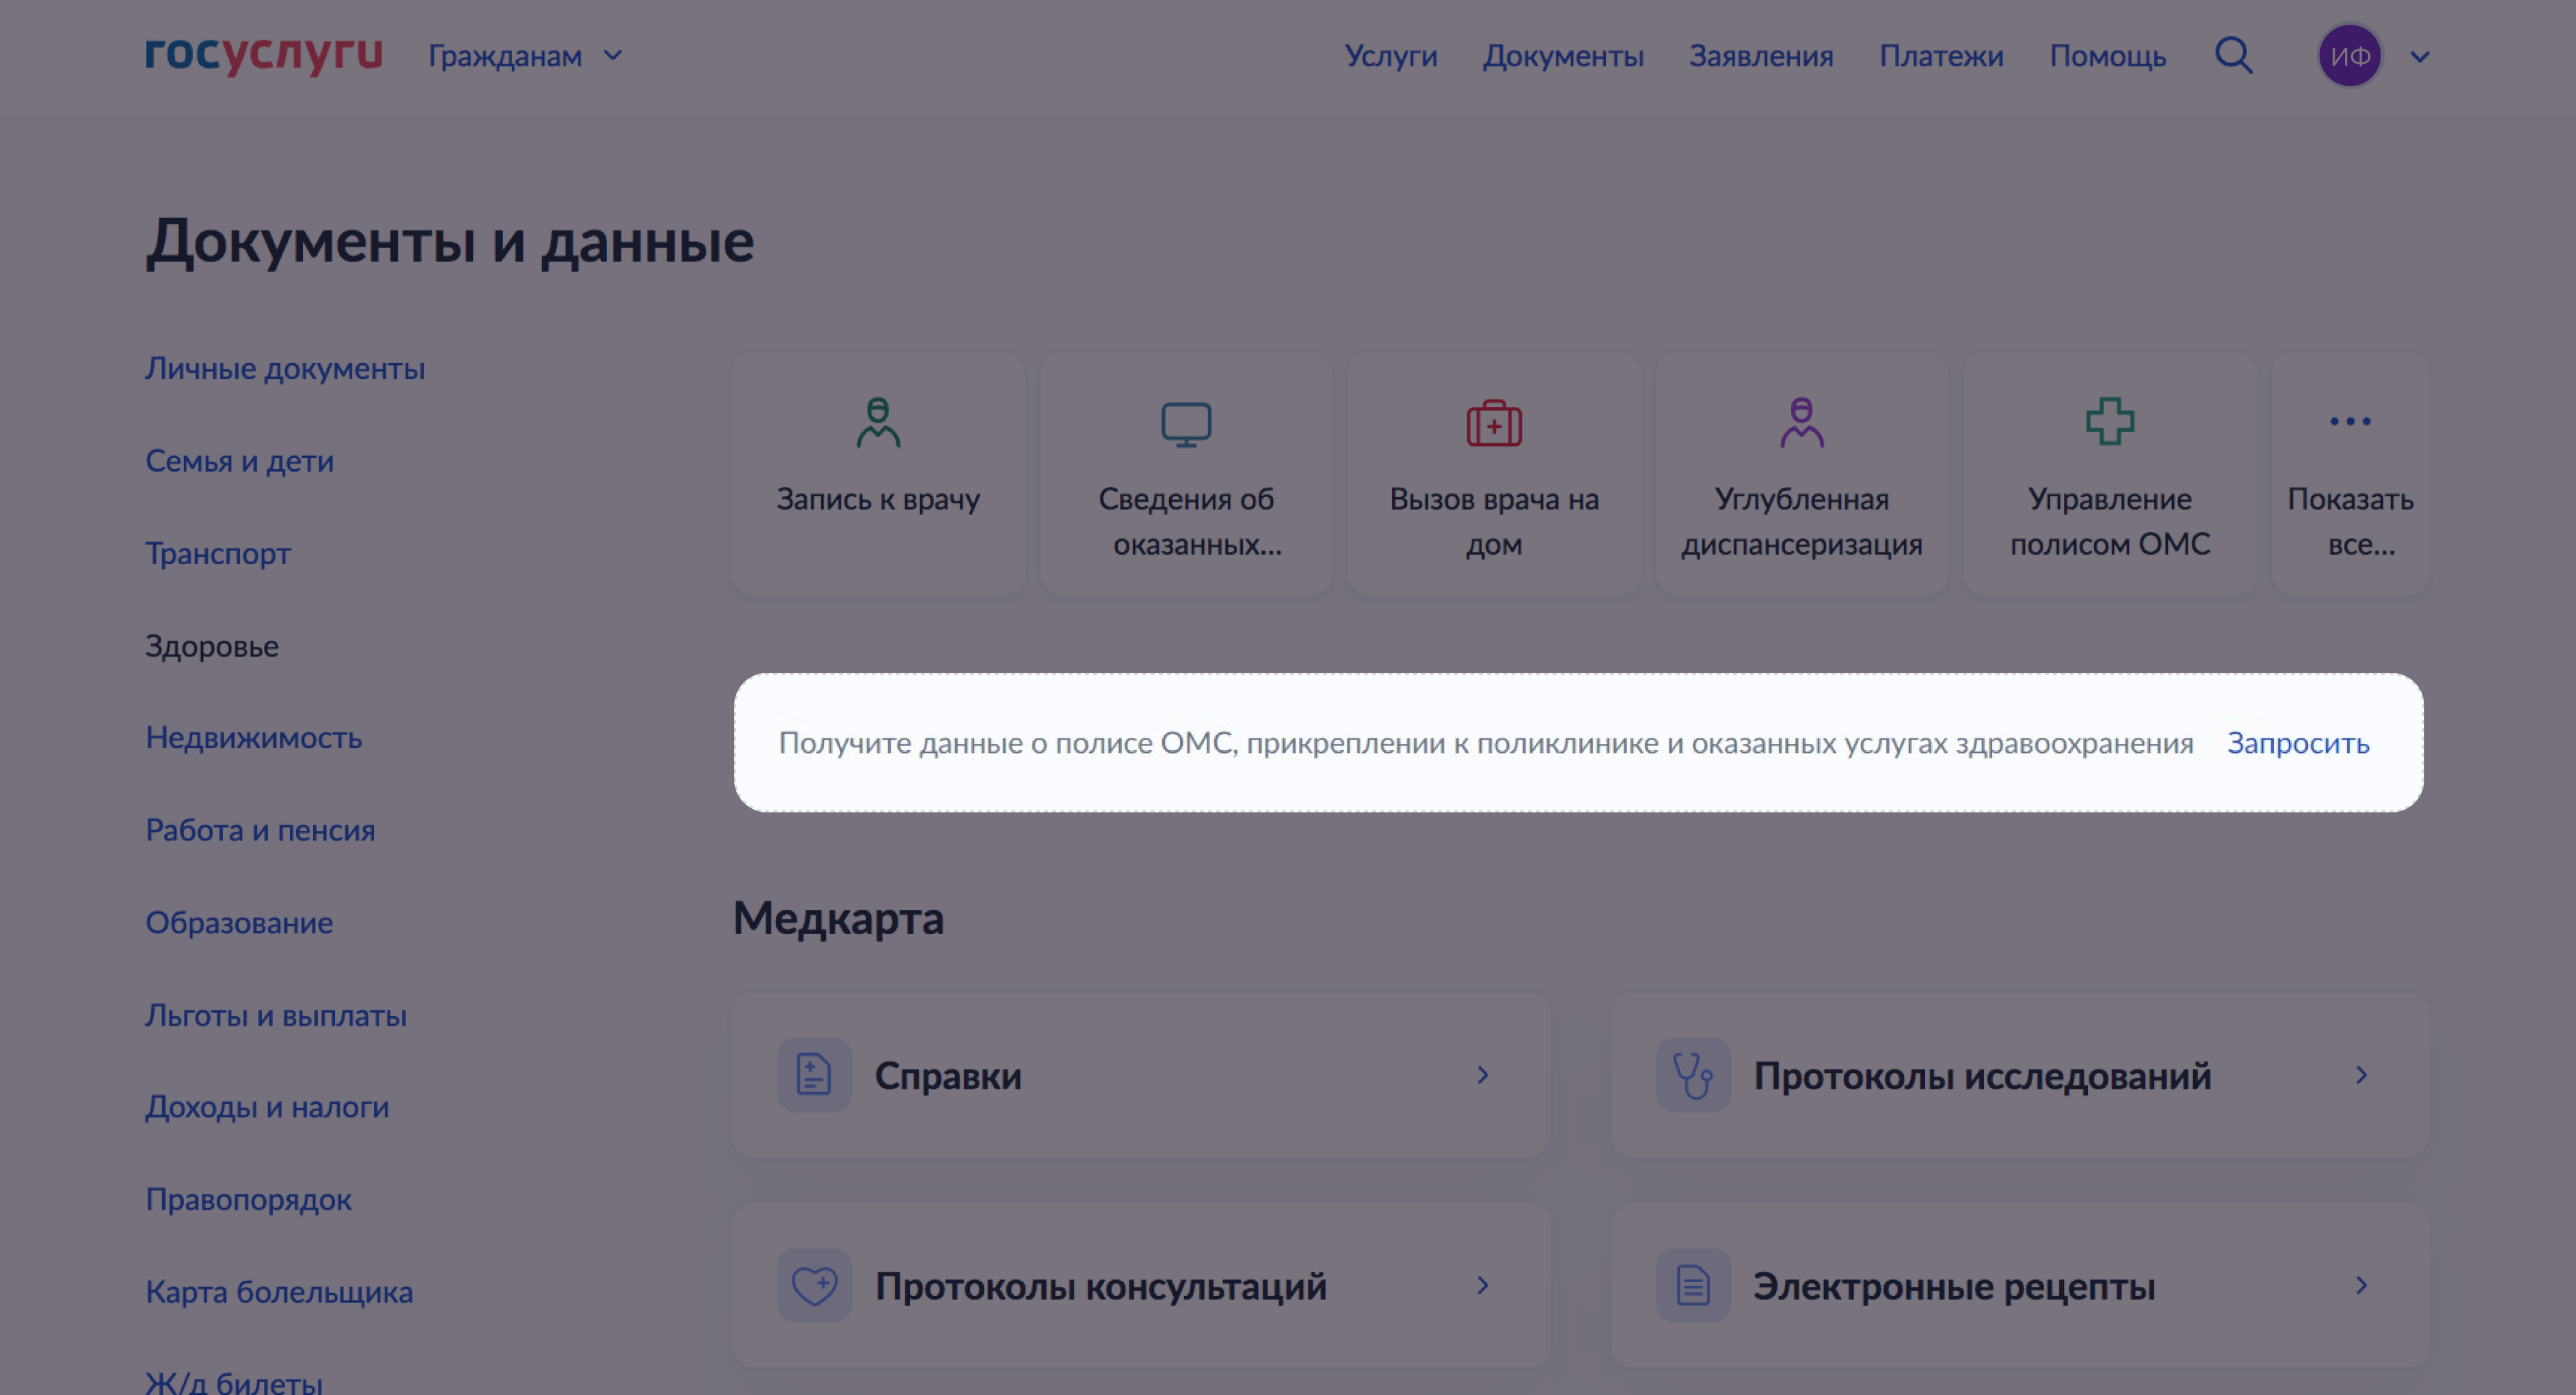The height and width of the screenshot is (1395, 2576).
Task: Open the Запись к врачу label
Action: click(x=878, y=499)
